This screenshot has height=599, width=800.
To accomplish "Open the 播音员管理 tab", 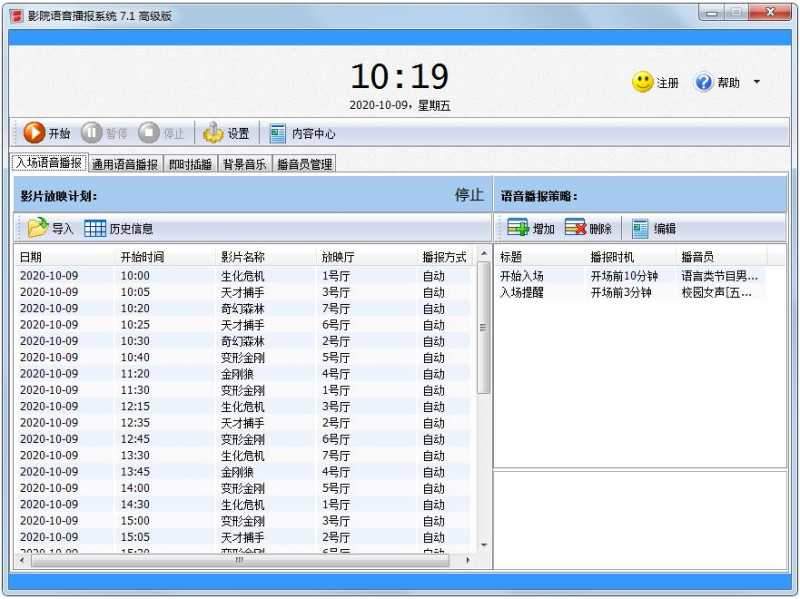I will point(306,163).
